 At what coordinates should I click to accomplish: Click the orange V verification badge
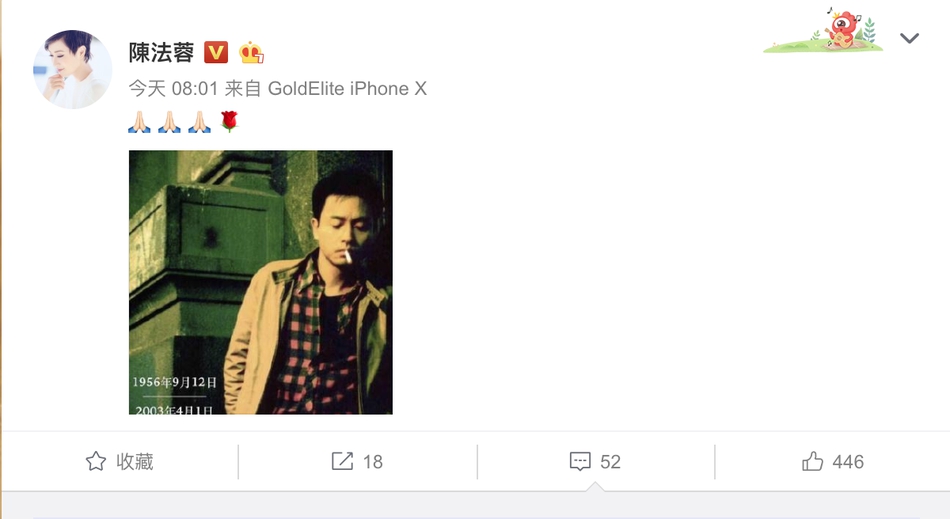(x=216, y=53)
